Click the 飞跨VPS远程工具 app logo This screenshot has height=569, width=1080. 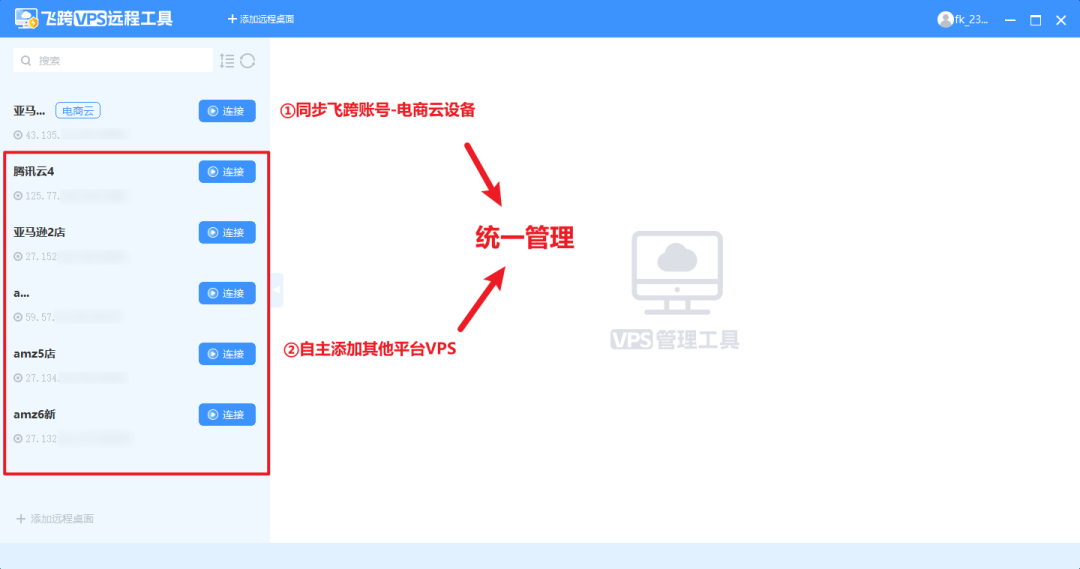click(94, 19)
